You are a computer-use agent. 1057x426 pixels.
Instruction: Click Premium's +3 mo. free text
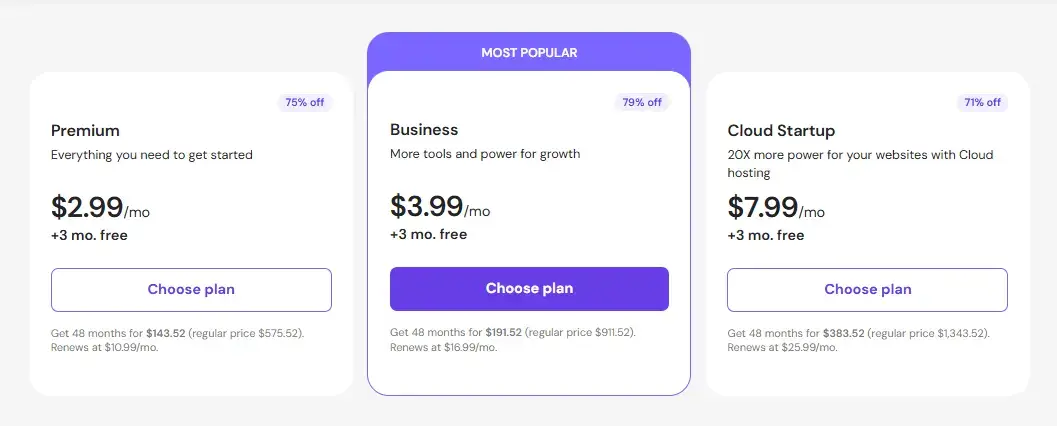pos(89,236)
